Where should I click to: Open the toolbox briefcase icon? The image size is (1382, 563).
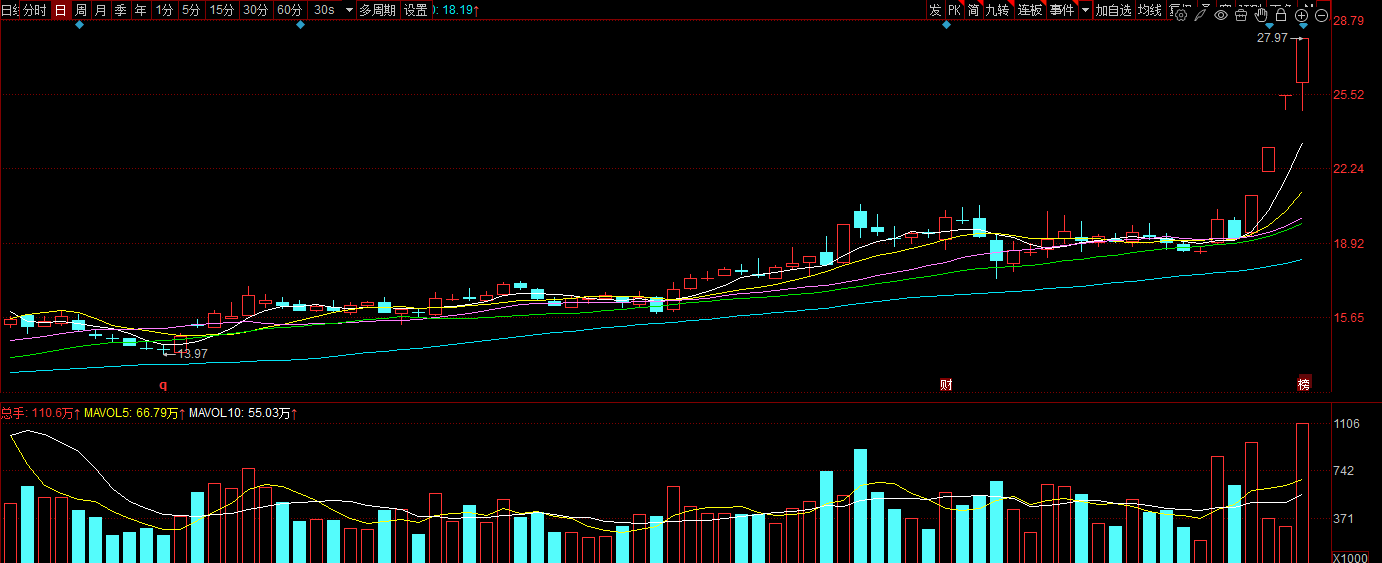tap(1241, 15)
